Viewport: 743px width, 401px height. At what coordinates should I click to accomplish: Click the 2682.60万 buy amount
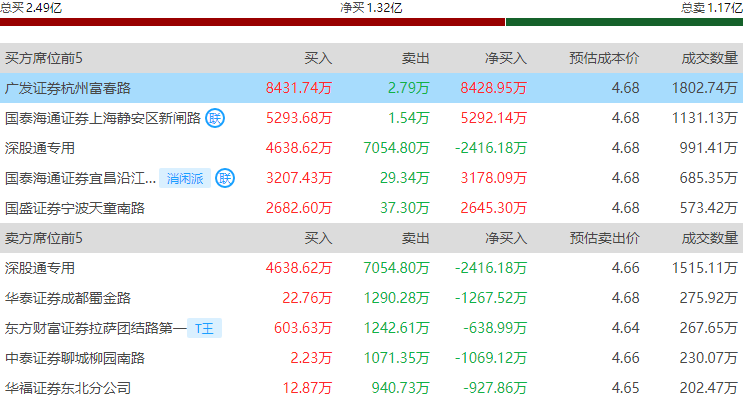pos(299,208)
